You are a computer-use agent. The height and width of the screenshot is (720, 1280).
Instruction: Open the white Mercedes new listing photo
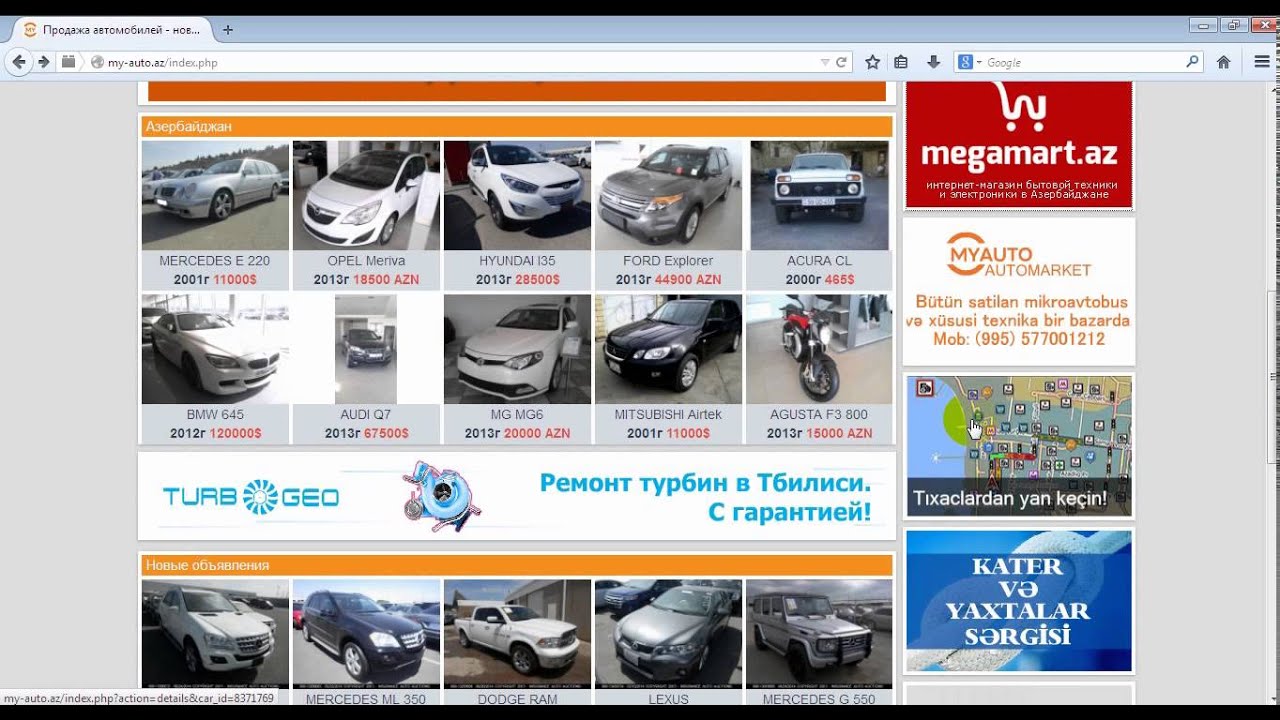[x=215, y=634]
